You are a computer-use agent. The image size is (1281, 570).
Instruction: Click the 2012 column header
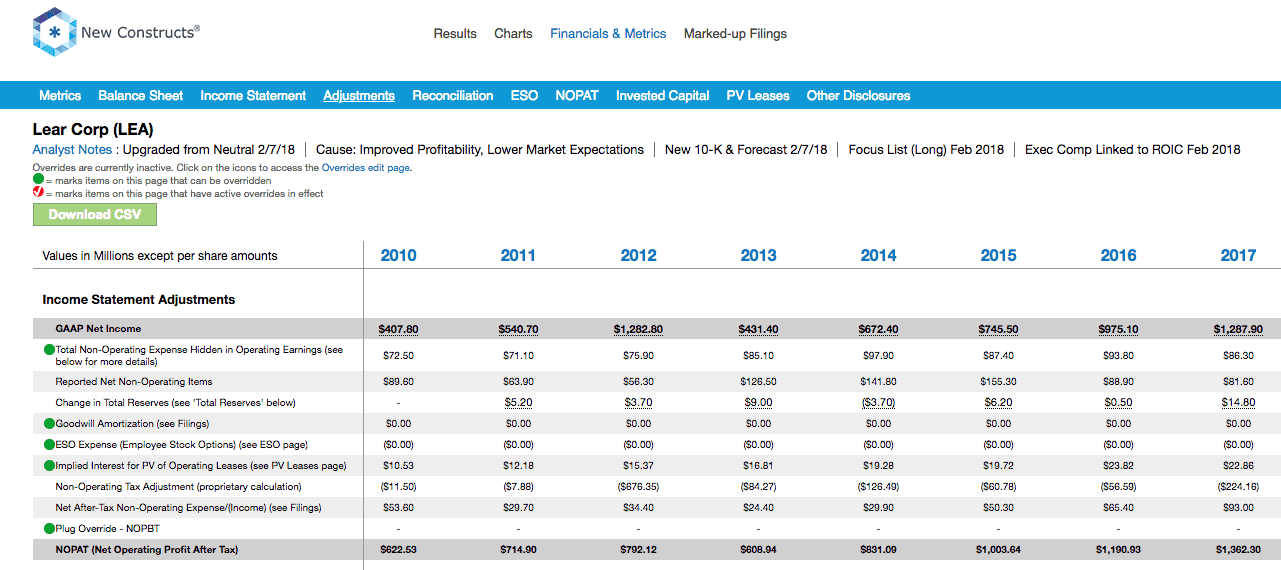(x=638, y=256)
